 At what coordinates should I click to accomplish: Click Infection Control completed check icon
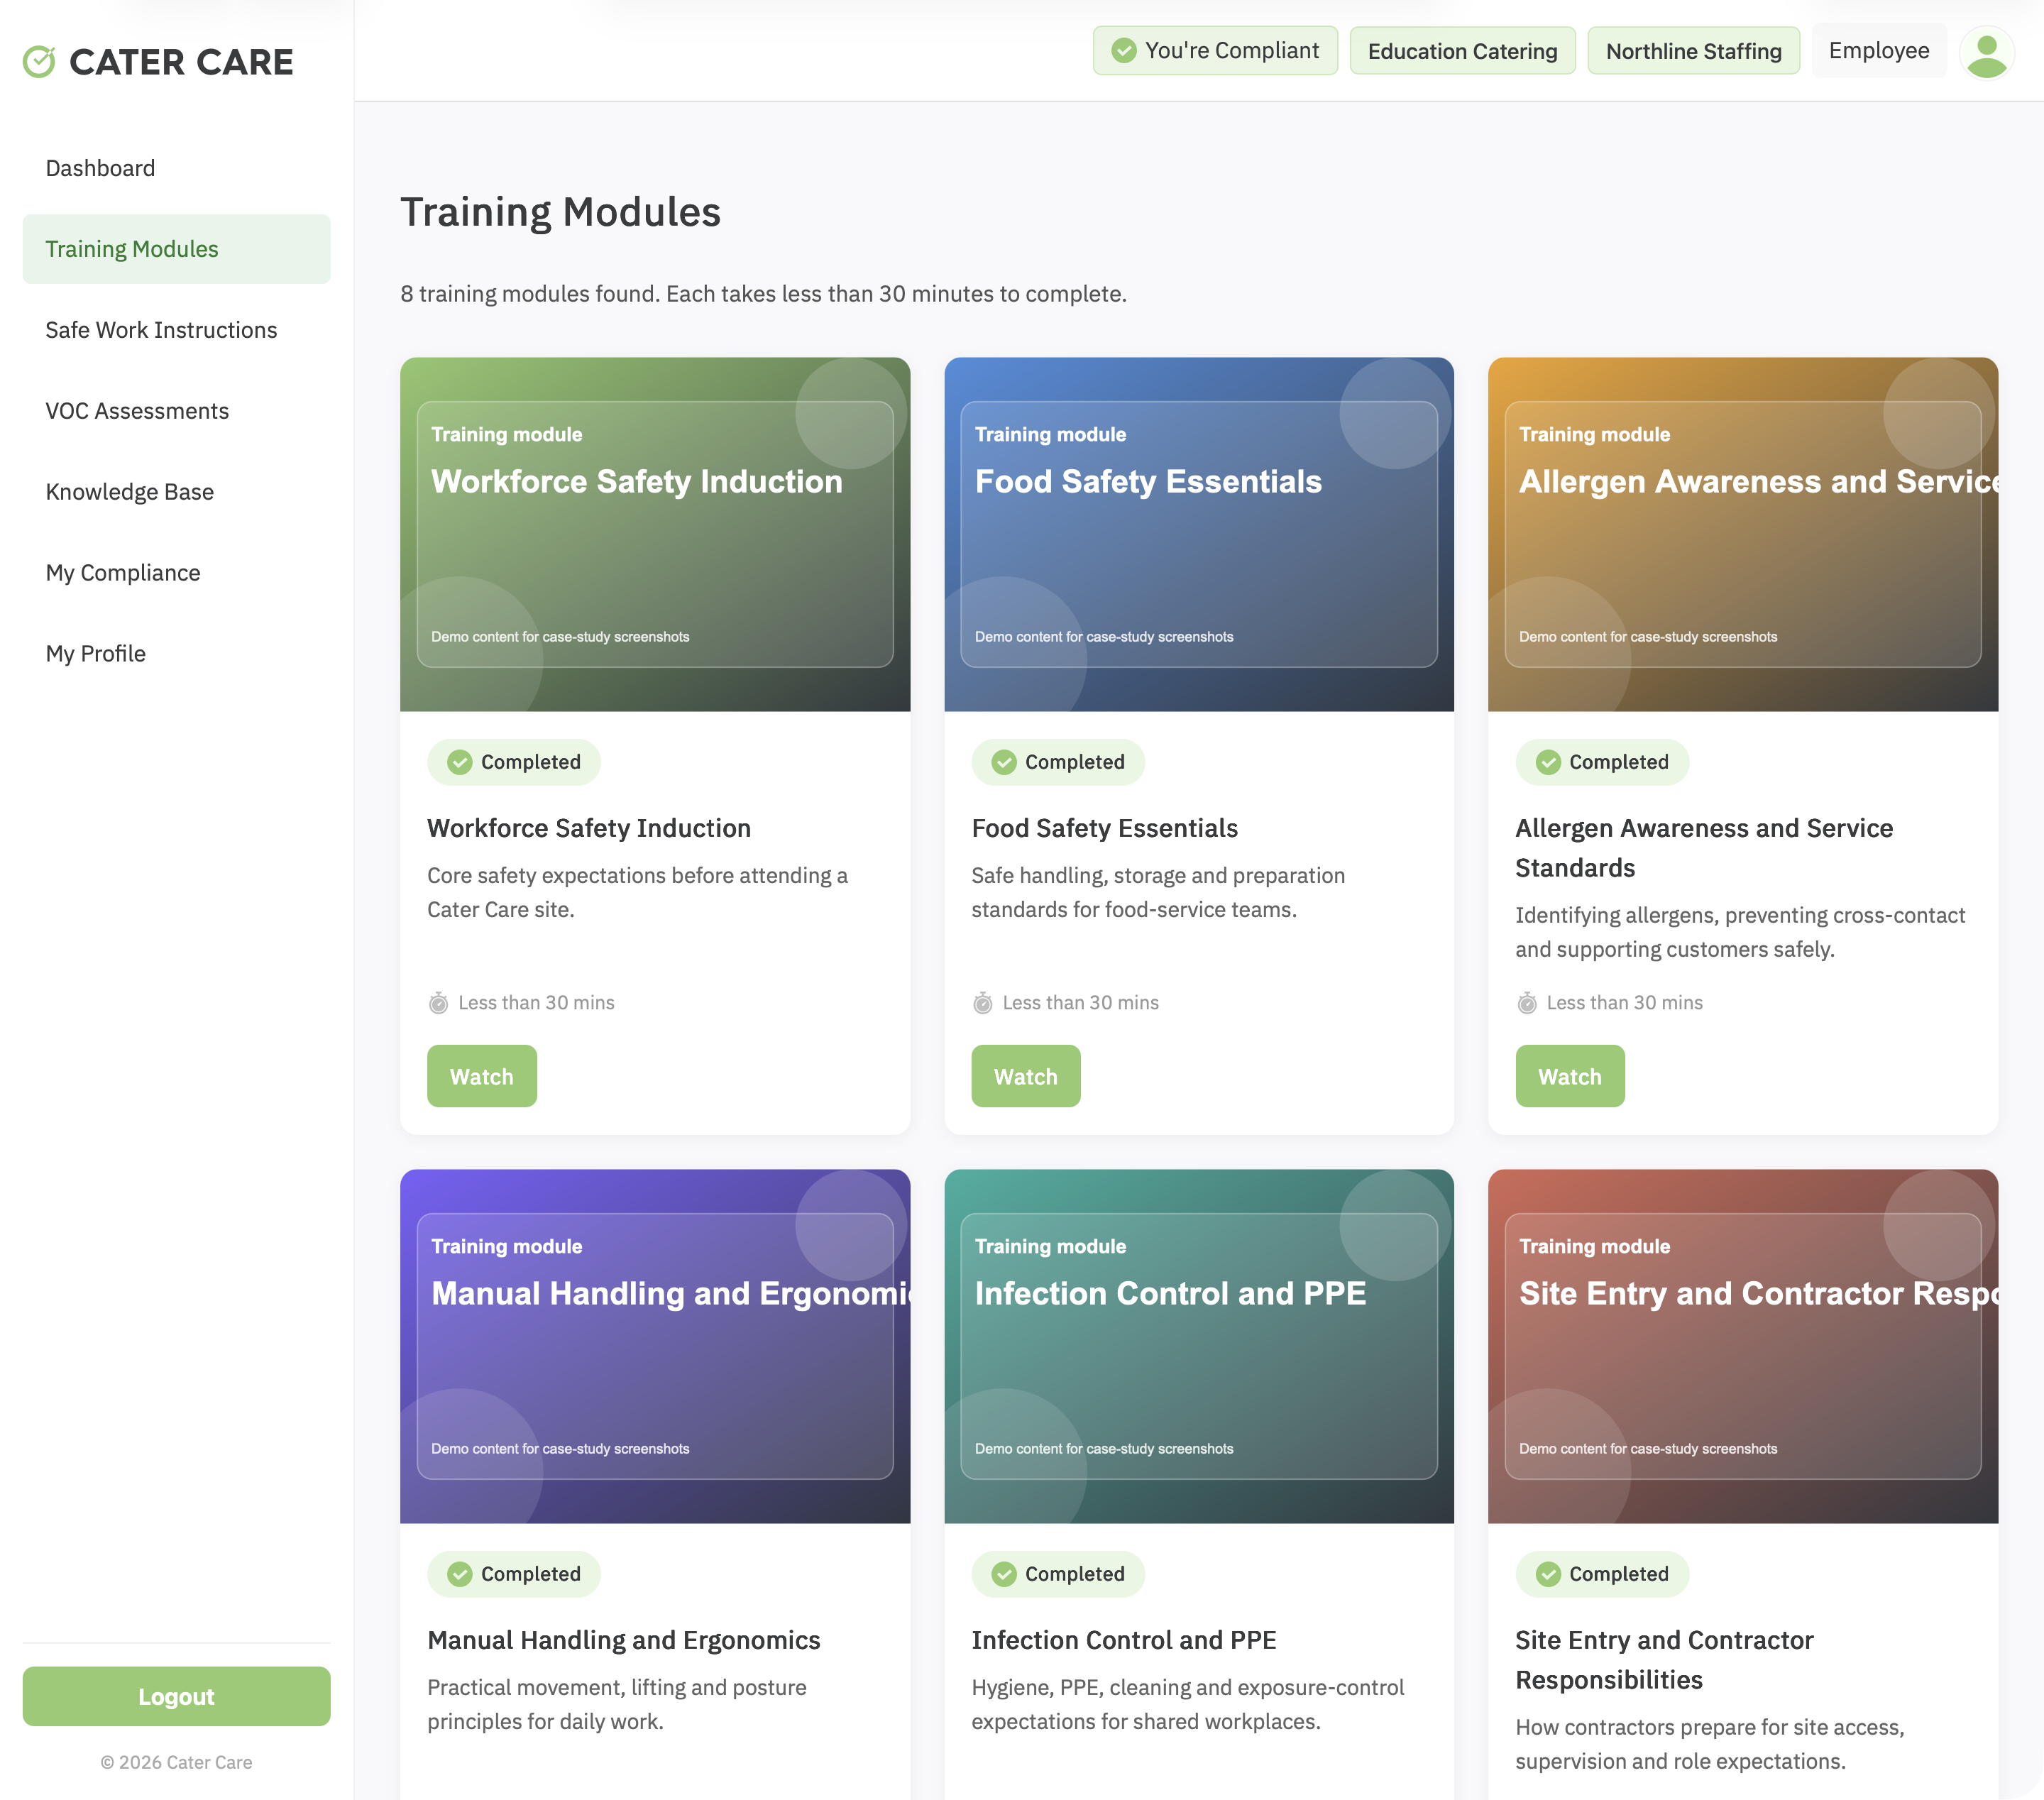1003,1574
